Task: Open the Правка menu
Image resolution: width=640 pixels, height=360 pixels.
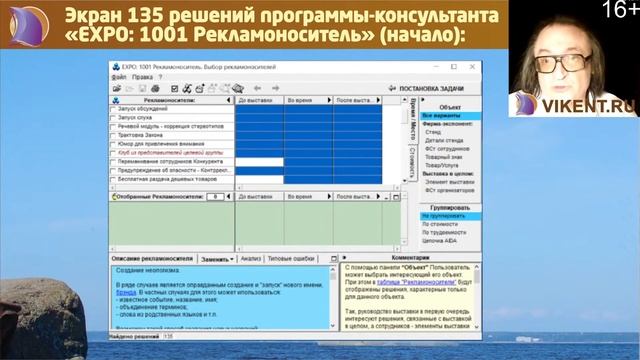Action: 142,77
